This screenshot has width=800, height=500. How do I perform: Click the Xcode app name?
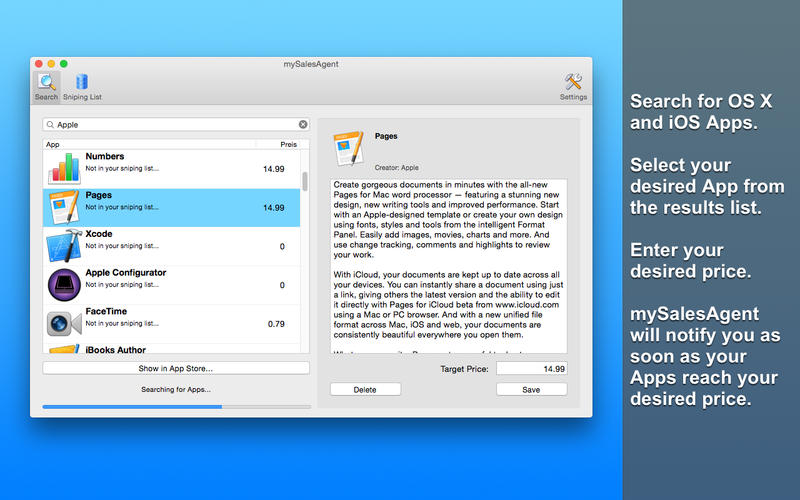99,234
